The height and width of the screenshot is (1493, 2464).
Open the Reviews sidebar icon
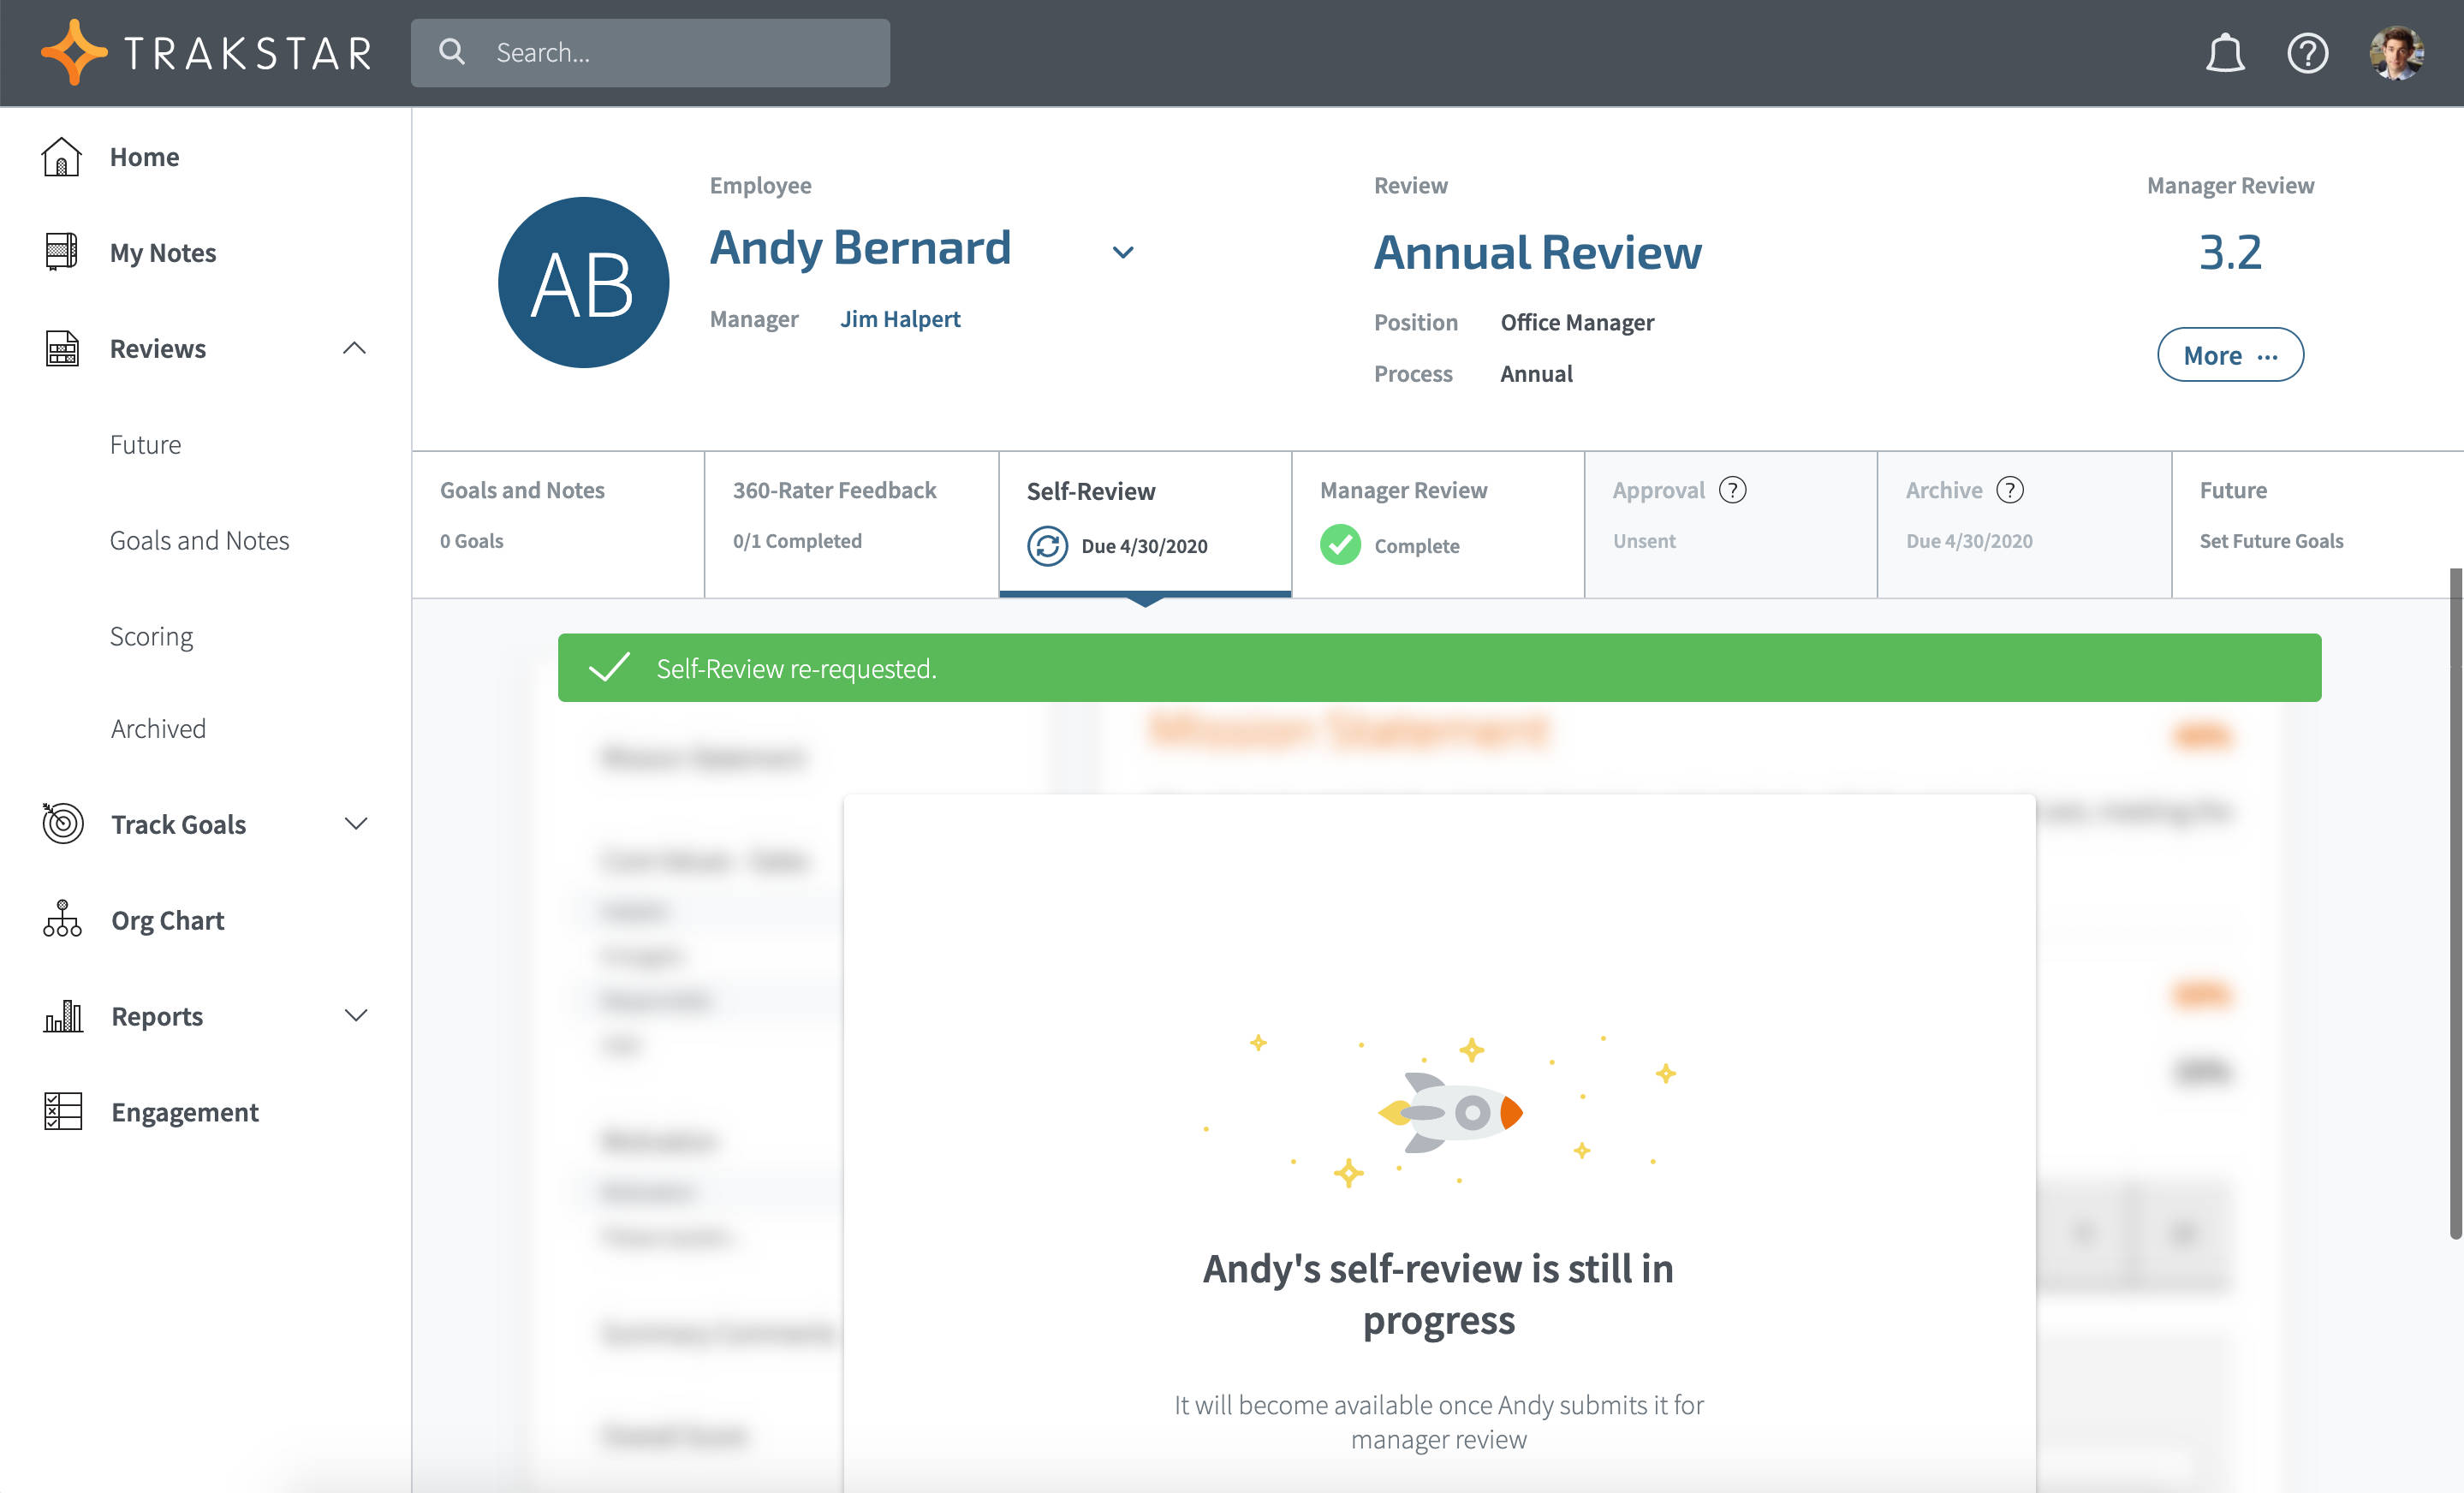tap(61, 348)
